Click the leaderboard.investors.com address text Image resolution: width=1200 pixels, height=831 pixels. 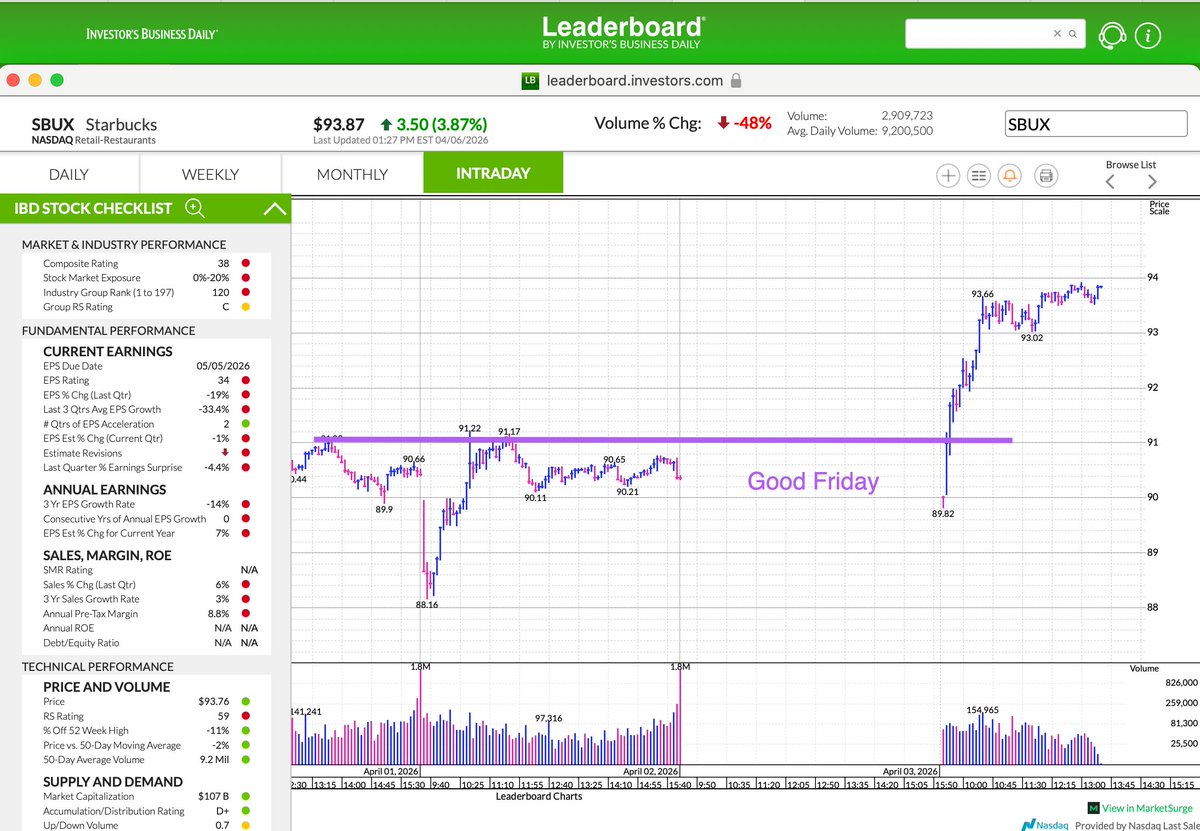pos(635,81)
